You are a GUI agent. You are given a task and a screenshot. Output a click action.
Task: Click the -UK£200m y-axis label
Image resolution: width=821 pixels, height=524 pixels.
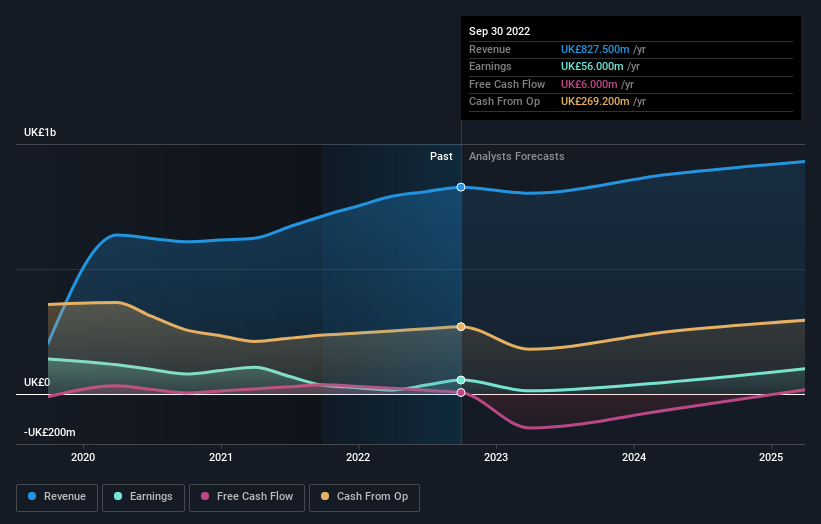pos(50,432)
